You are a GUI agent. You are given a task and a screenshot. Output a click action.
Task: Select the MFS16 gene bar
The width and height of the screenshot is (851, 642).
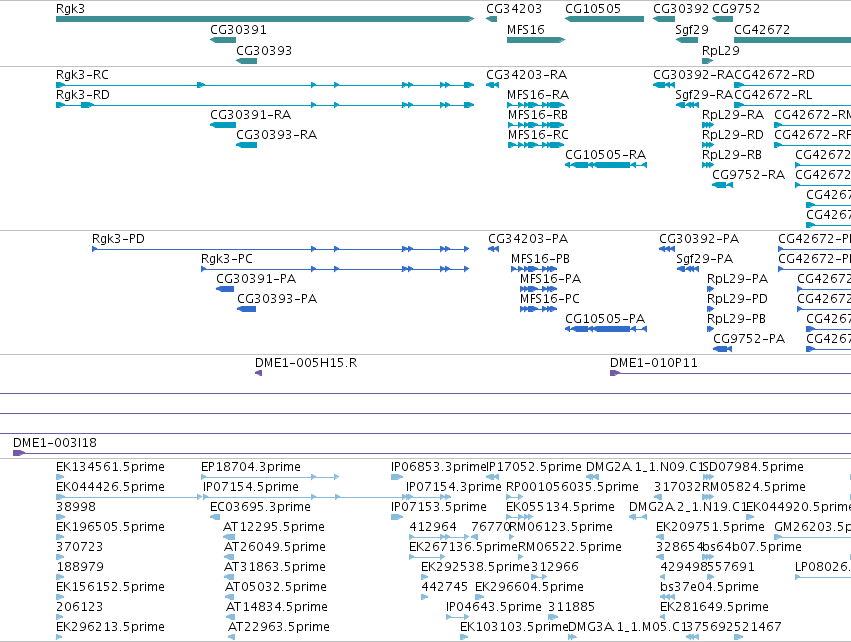(536, 40)
